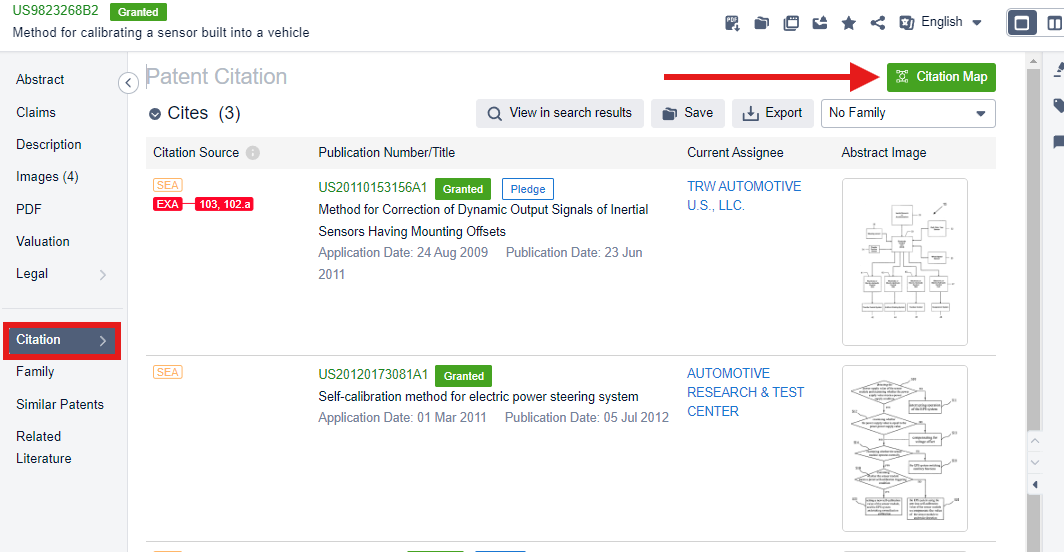1064x552 pixels.
Task: Click the comment icon on right edge
Action: tap(1058, 143)
